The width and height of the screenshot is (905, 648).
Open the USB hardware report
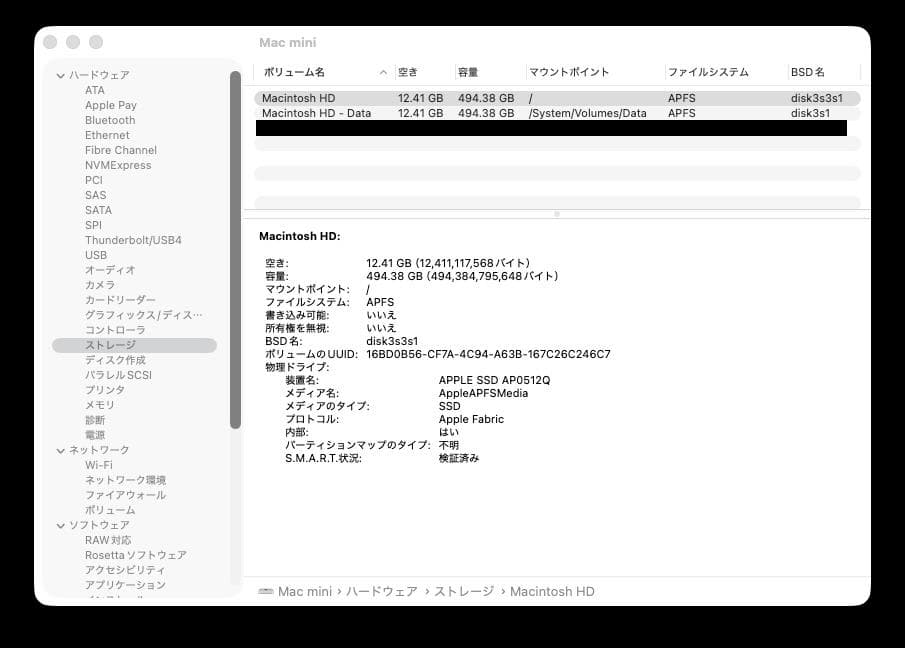tap(95, 255)
